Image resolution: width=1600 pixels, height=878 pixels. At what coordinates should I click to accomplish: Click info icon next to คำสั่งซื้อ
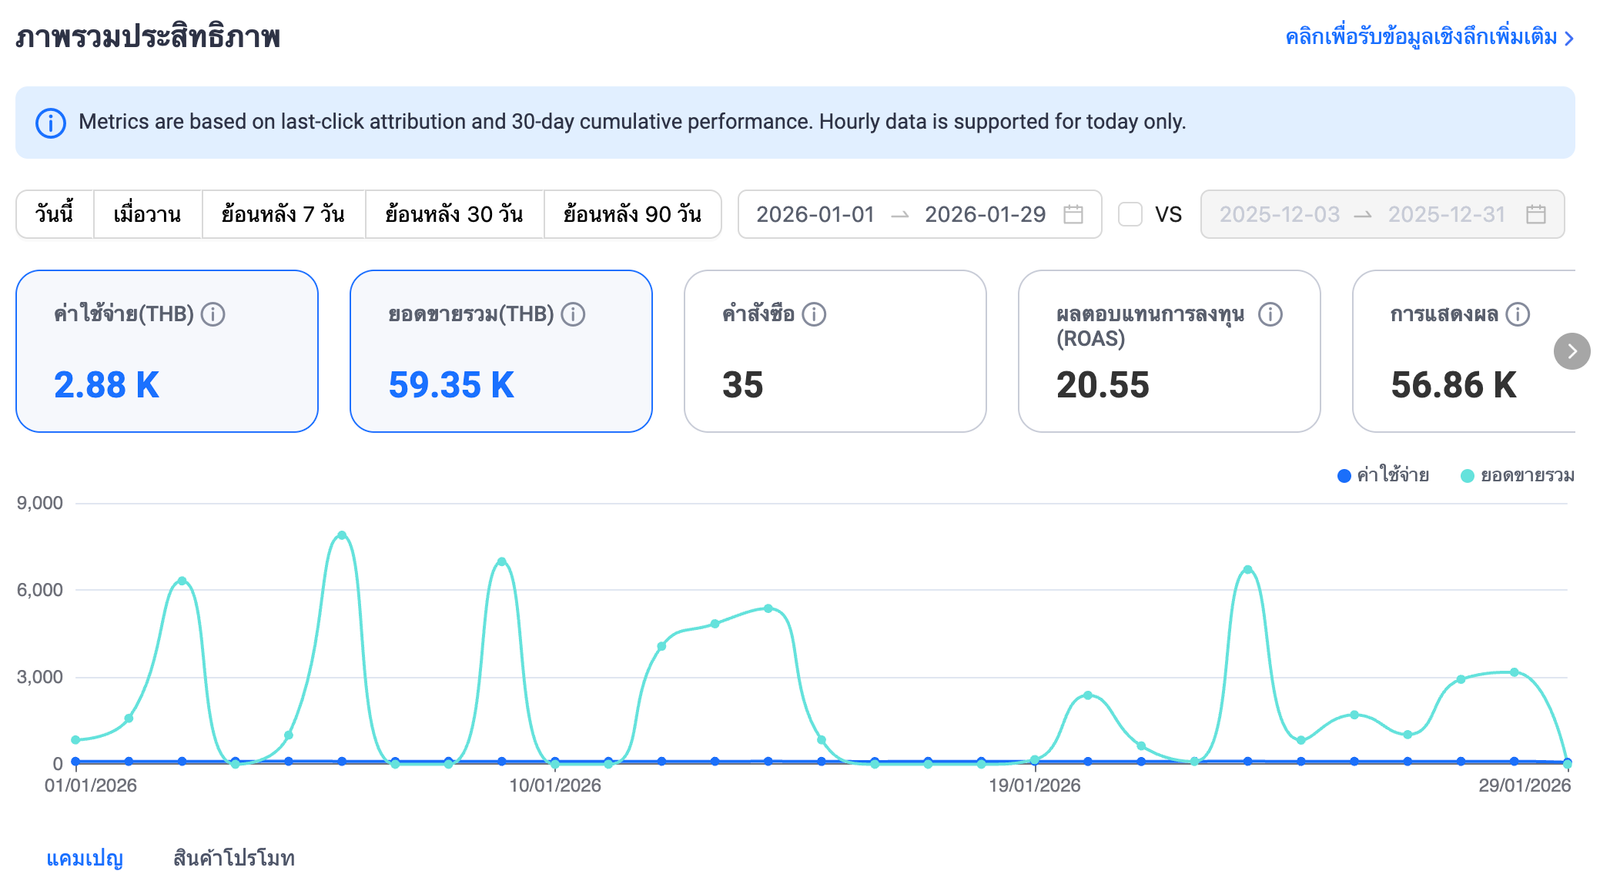coord(814,314)
